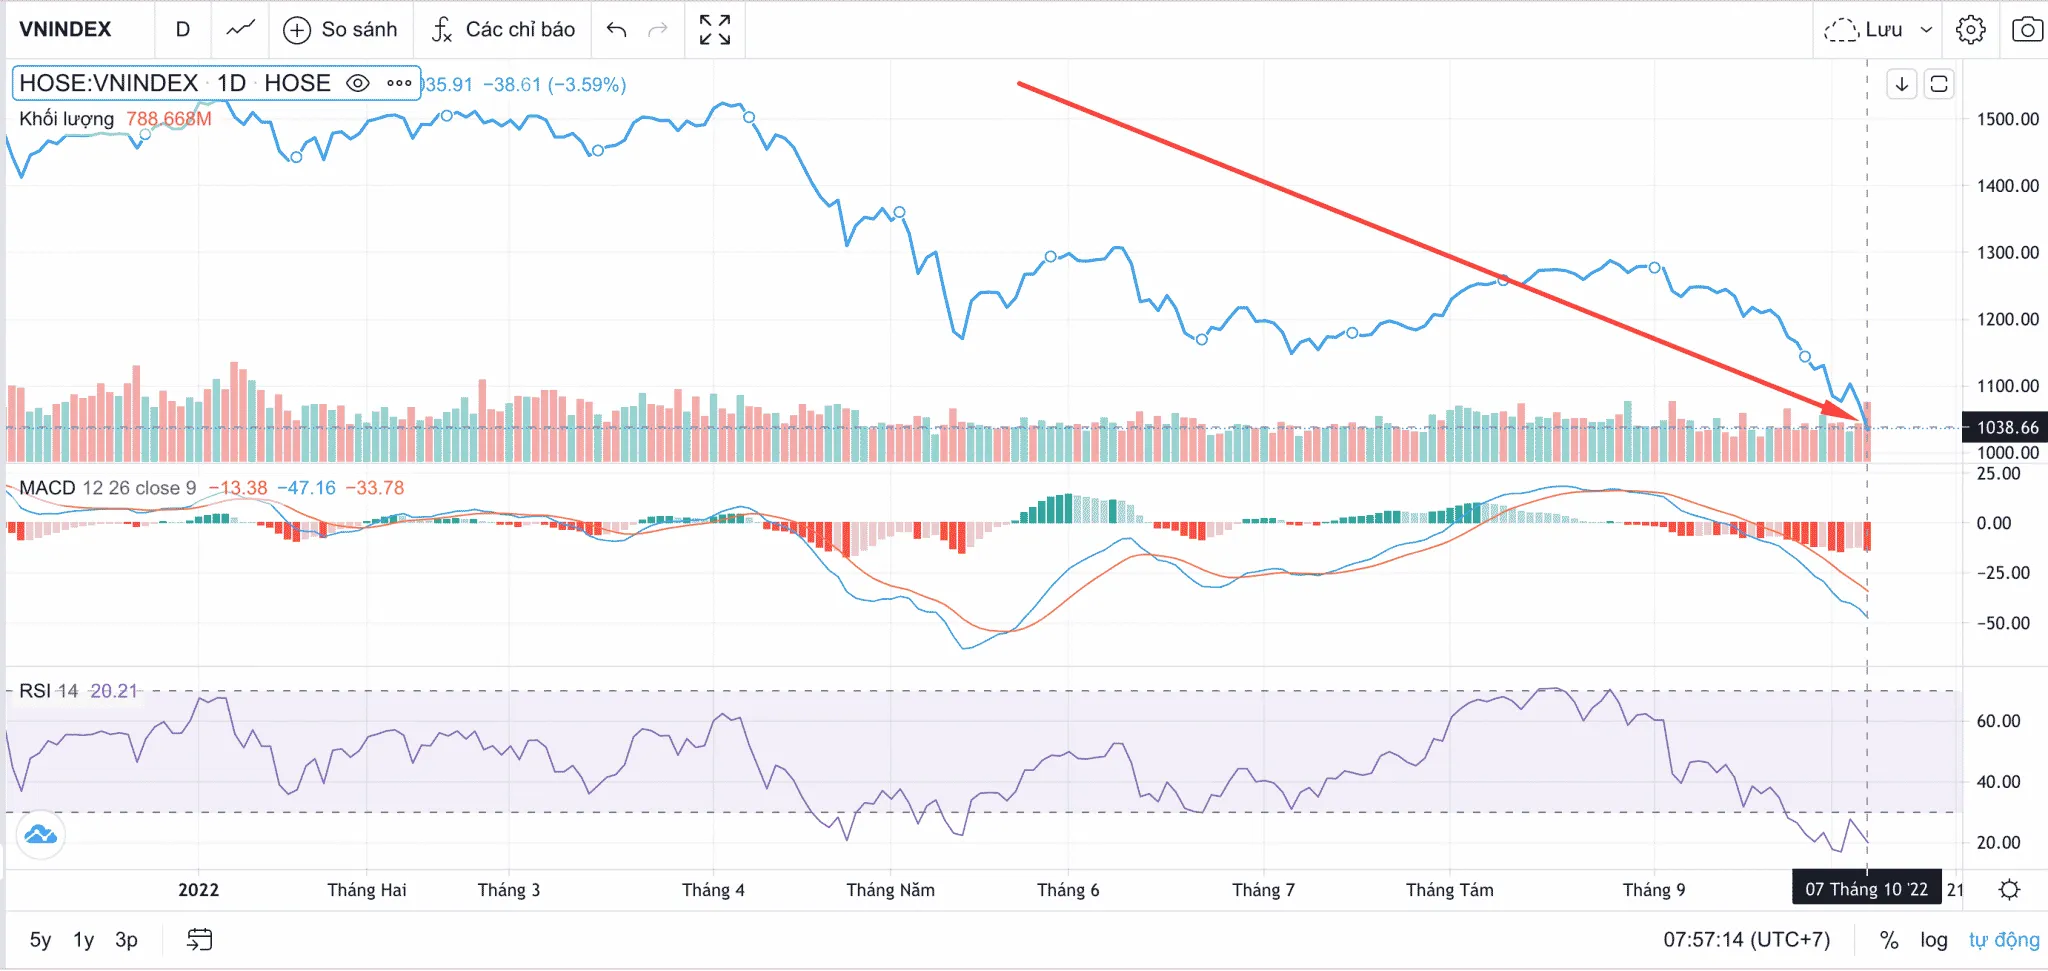
Task: Take a chart snapshot with camera icon
Action: coord(2027,30)
